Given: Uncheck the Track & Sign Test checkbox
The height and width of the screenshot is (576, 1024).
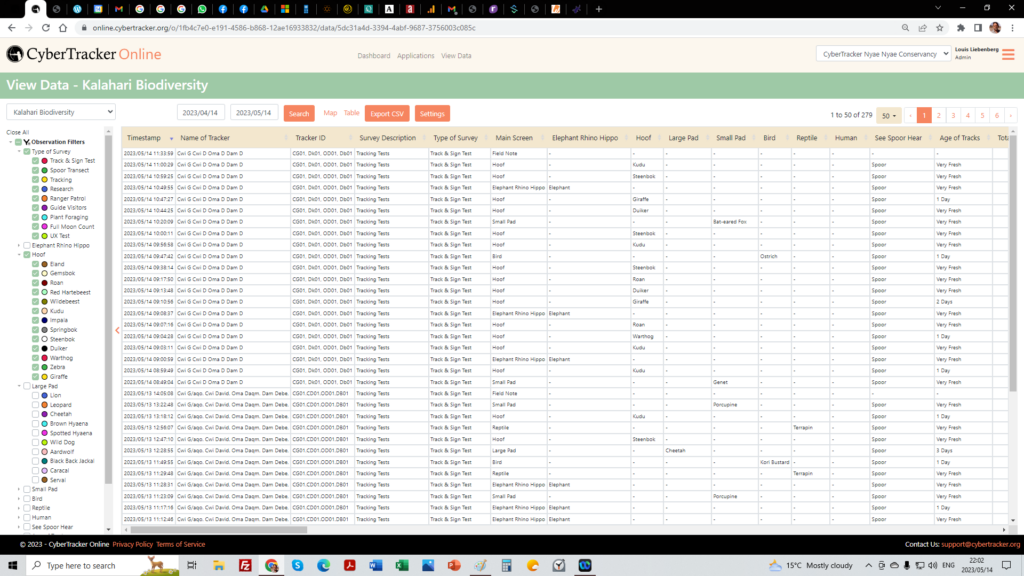Looking at the screenshot, I should pyautogui.click(x=35, y=161).
